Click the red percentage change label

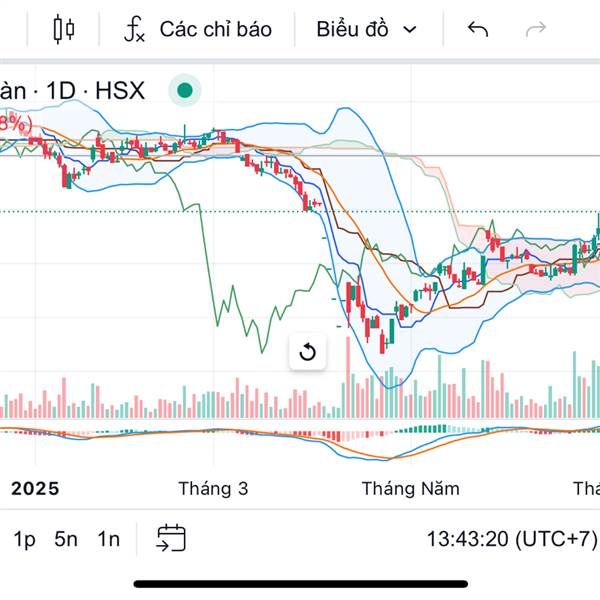pyautogui.click(x=15, y=124)
